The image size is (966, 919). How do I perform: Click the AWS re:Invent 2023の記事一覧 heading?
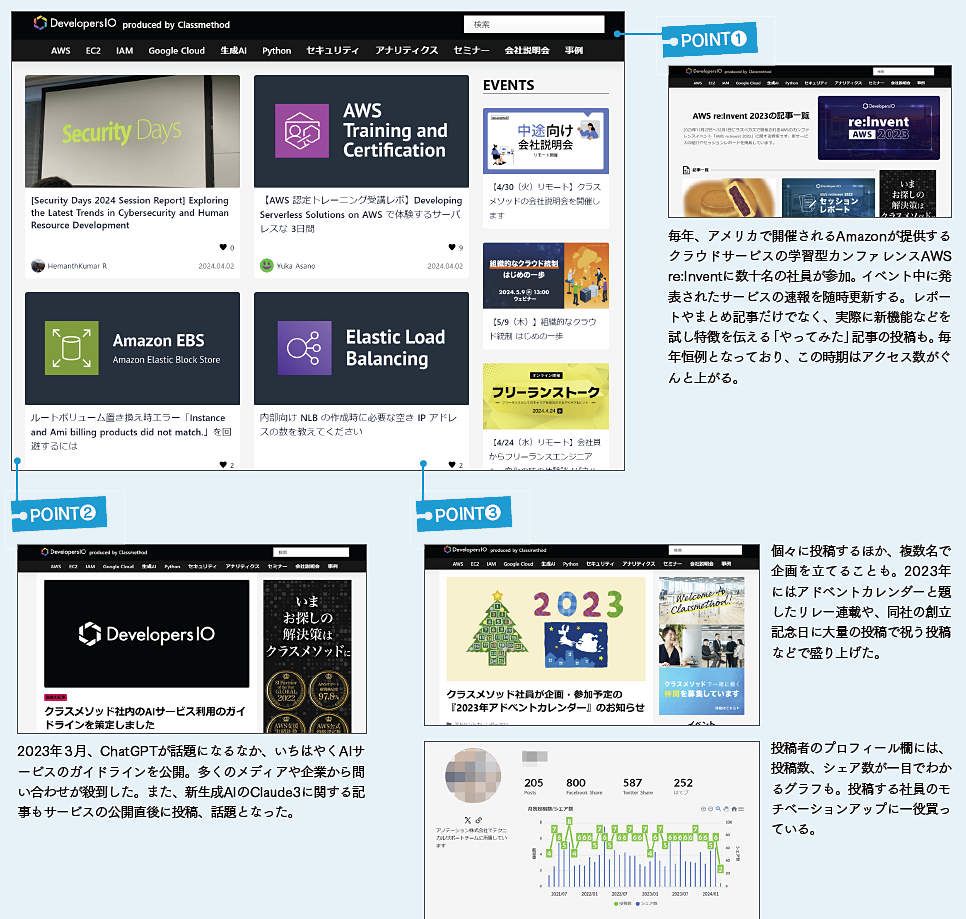(x=750, y=115)
